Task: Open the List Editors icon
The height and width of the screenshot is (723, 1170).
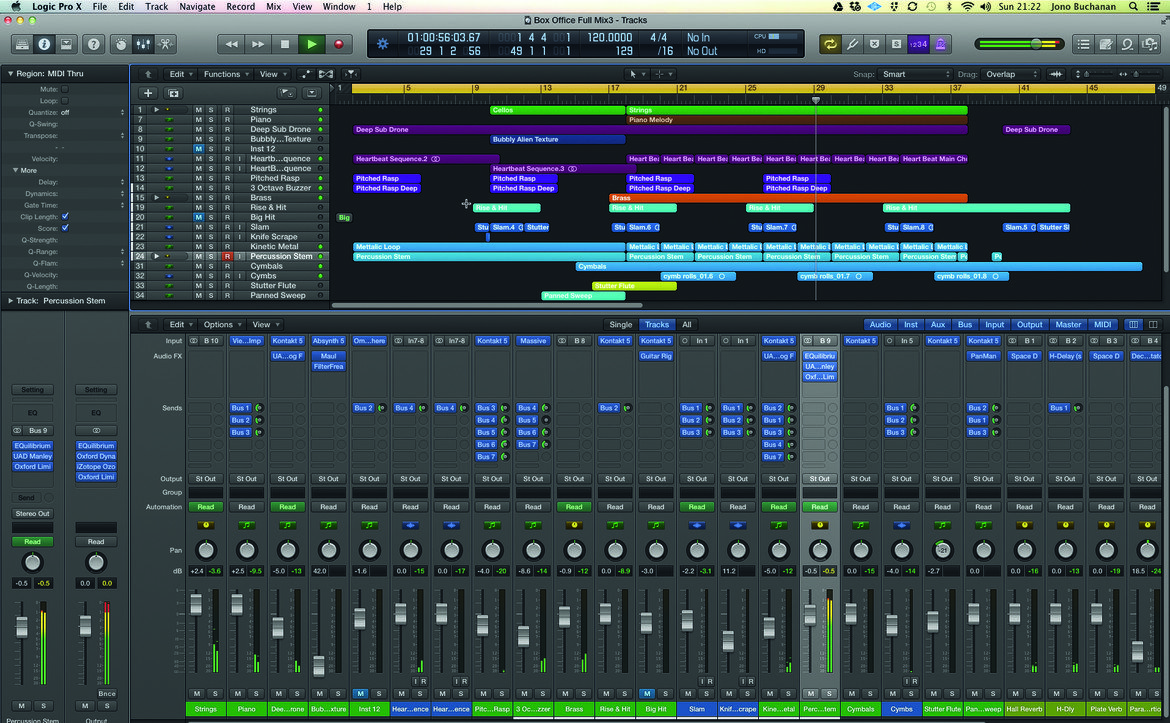Action: pos(1083,44)
